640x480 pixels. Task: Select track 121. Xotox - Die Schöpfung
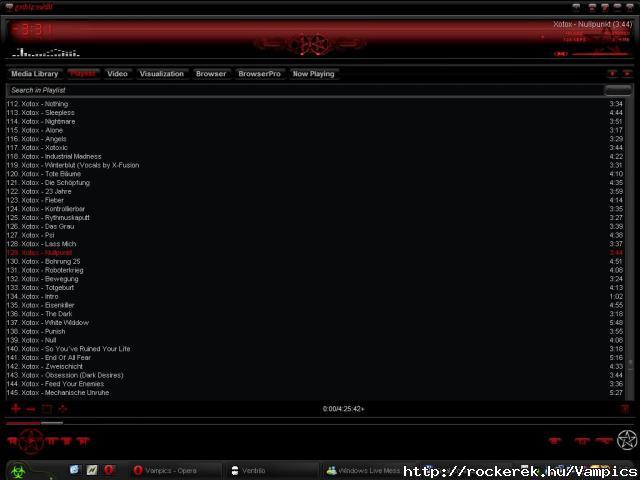[x=314, y=183]
